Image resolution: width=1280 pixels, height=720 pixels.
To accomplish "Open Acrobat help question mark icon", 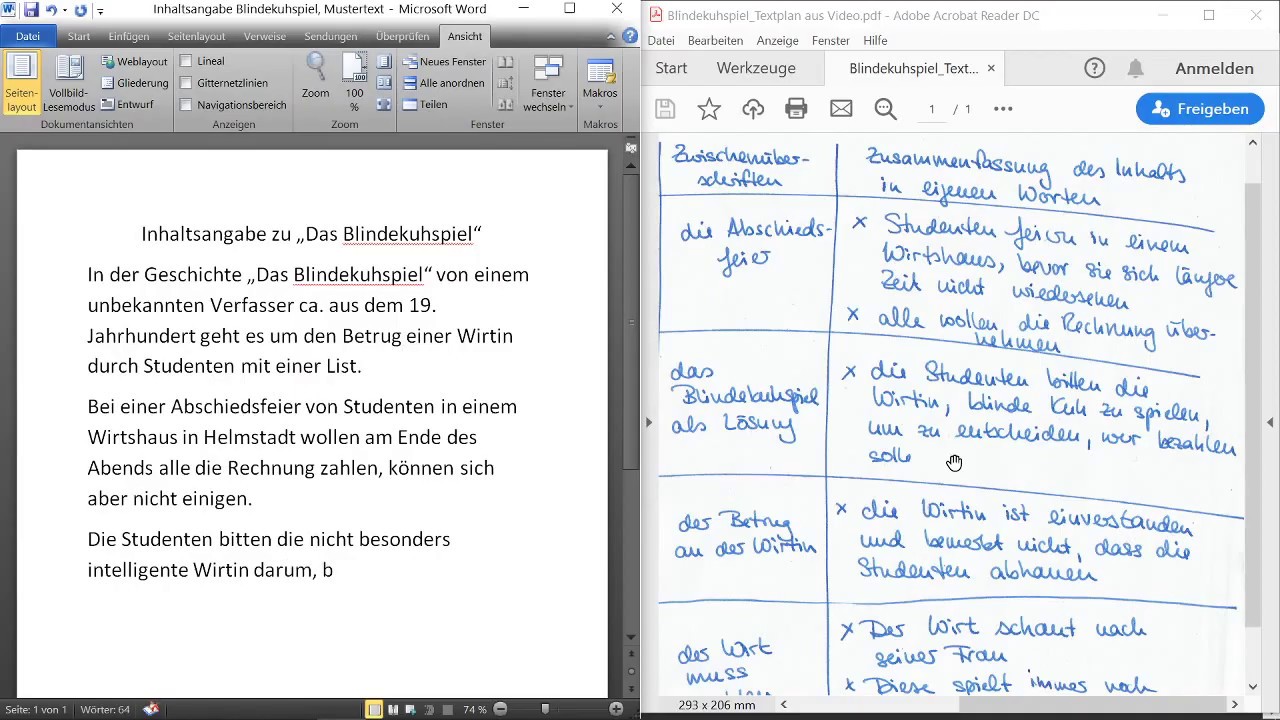I will click(x=1095, y=68).
